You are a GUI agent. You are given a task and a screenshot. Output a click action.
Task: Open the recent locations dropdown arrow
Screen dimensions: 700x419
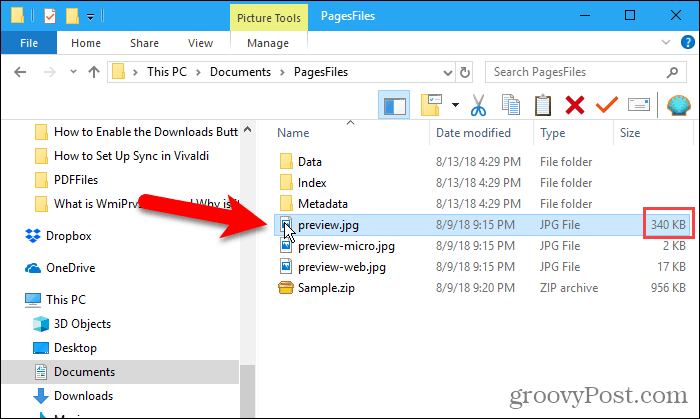tap(73, 71)
